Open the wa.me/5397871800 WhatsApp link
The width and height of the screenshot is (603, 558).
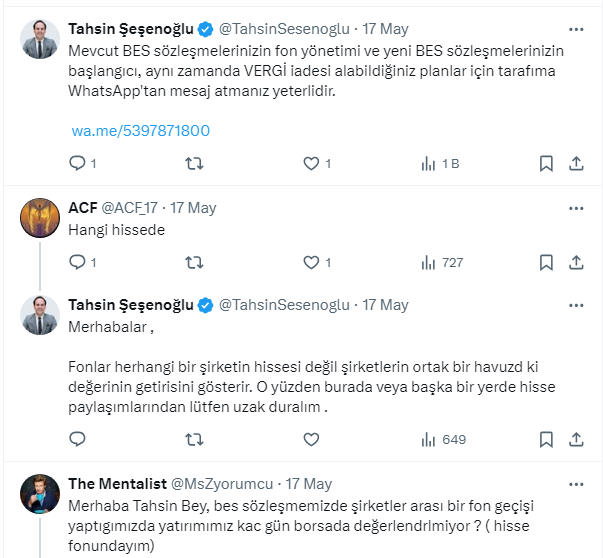(x=140, y=131)
